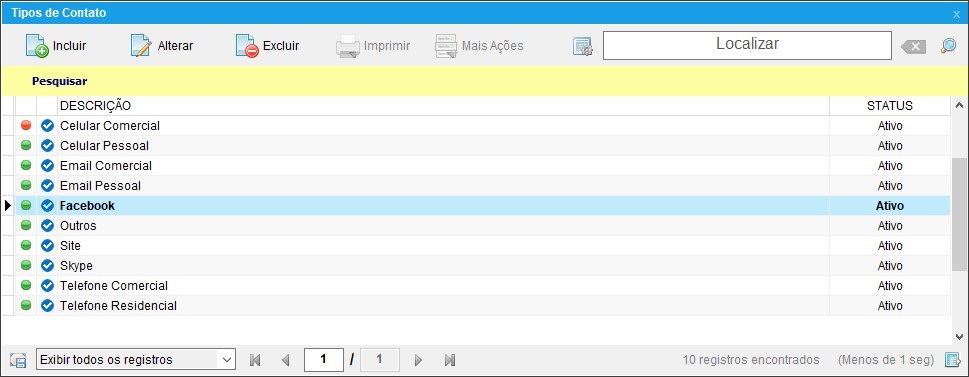
Task: Select the Site row text
Action: coord(70,245)
